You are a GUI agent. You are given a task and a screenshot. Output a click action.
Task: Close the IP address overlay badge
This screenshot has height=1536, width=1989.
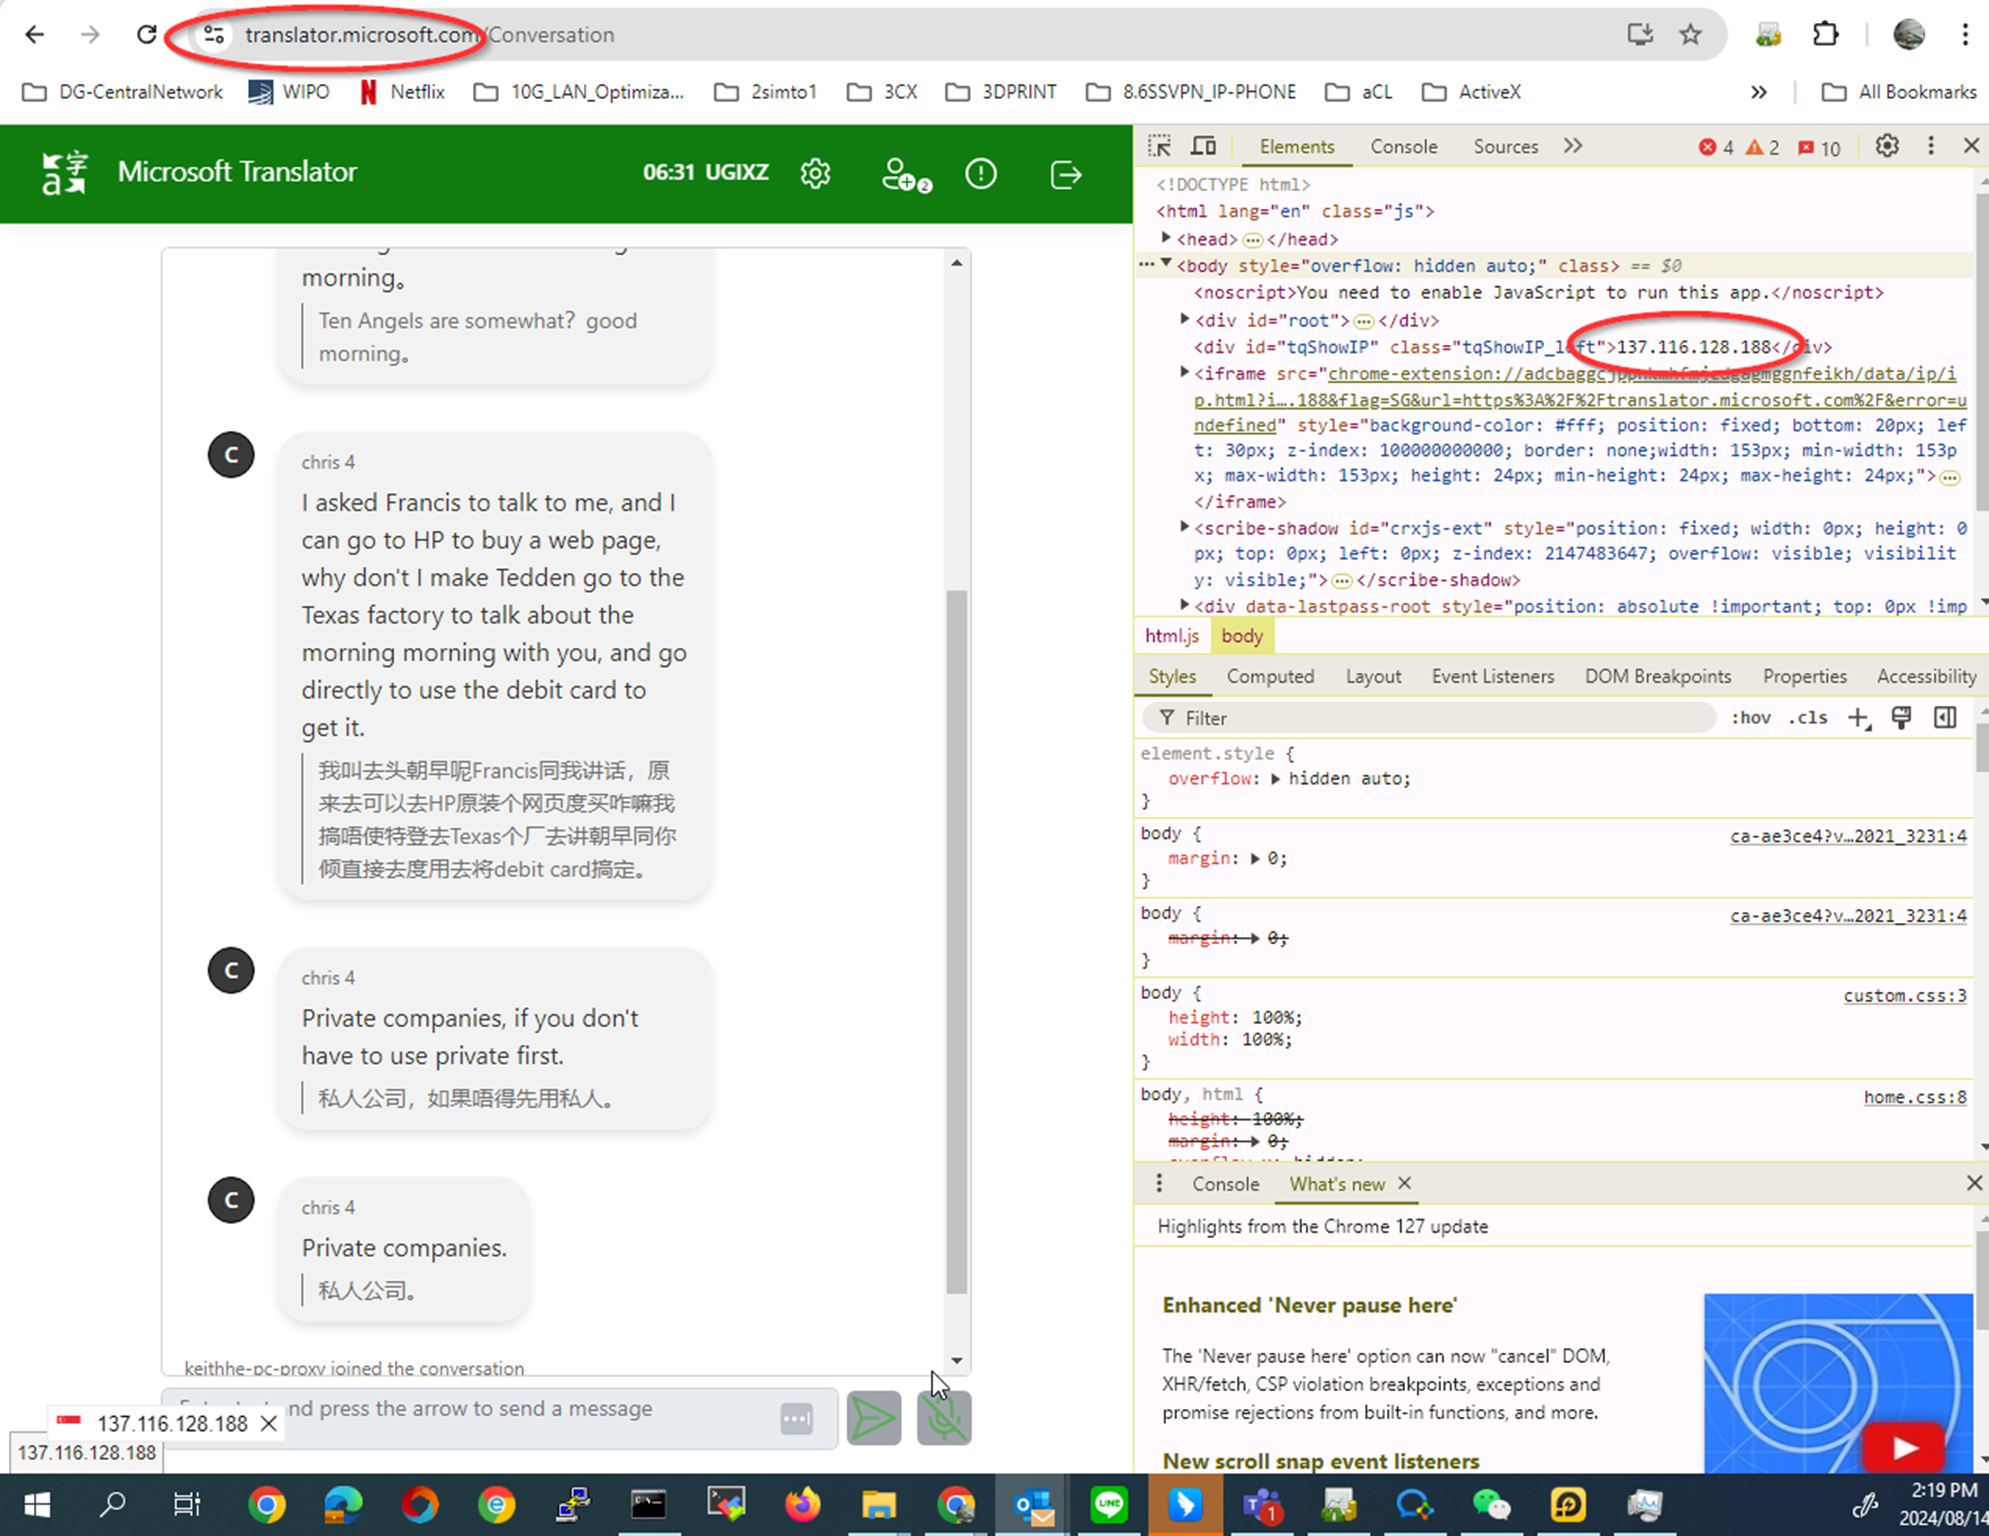coord(268,1423)
